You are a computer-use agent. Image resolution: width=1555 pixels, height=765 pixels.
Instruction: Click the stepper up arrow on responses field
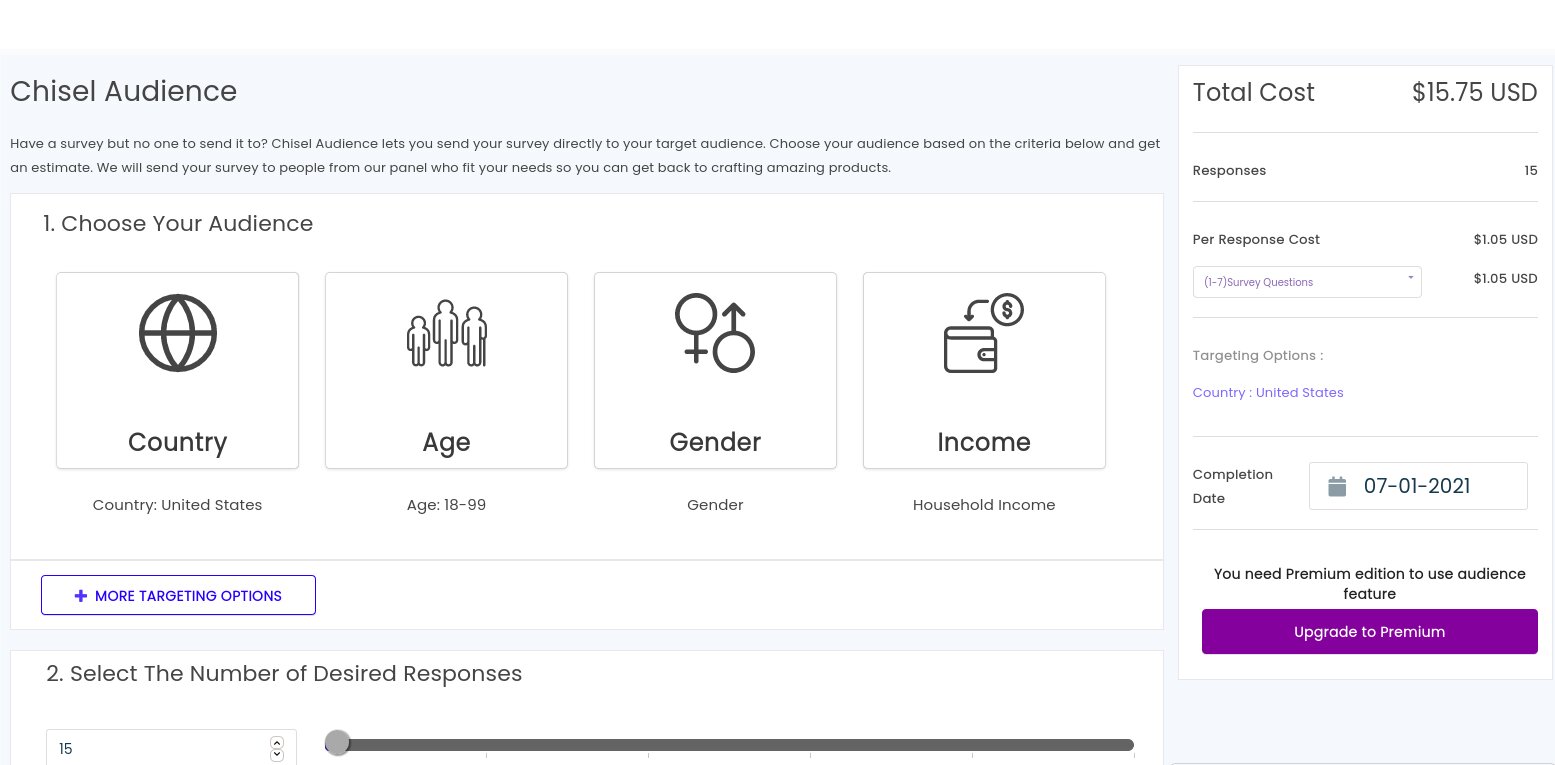pyautogui.click(x=277, y=742)
